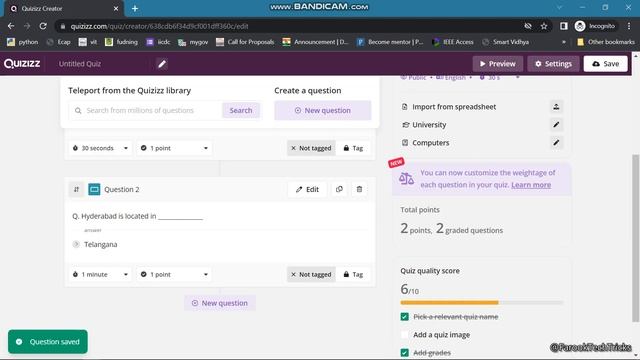This screenshot has width=640, height=360.
Task: Toggle the Add a quiz image checkbox
Action: point(404,335)
